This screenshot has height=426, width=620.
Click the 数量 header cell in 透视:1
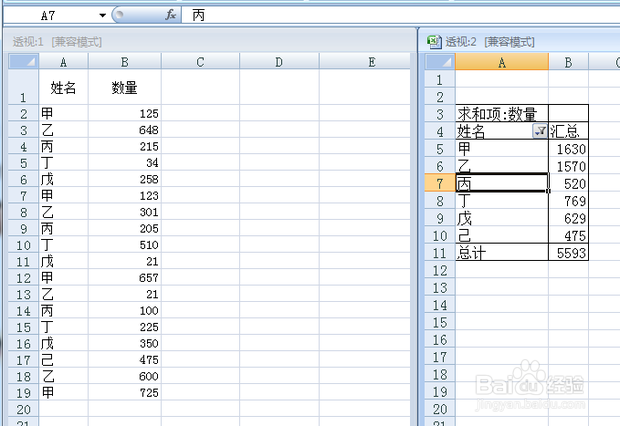tap(125, 87)
